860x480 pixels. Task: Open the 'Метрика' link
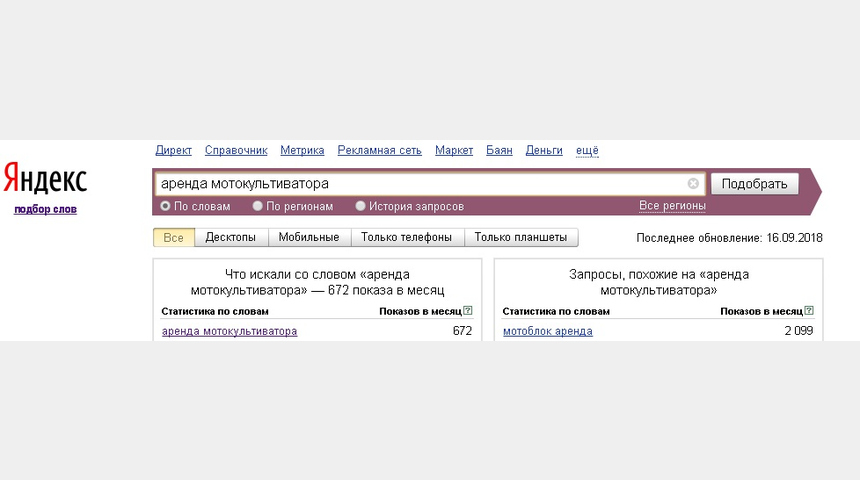302,150
